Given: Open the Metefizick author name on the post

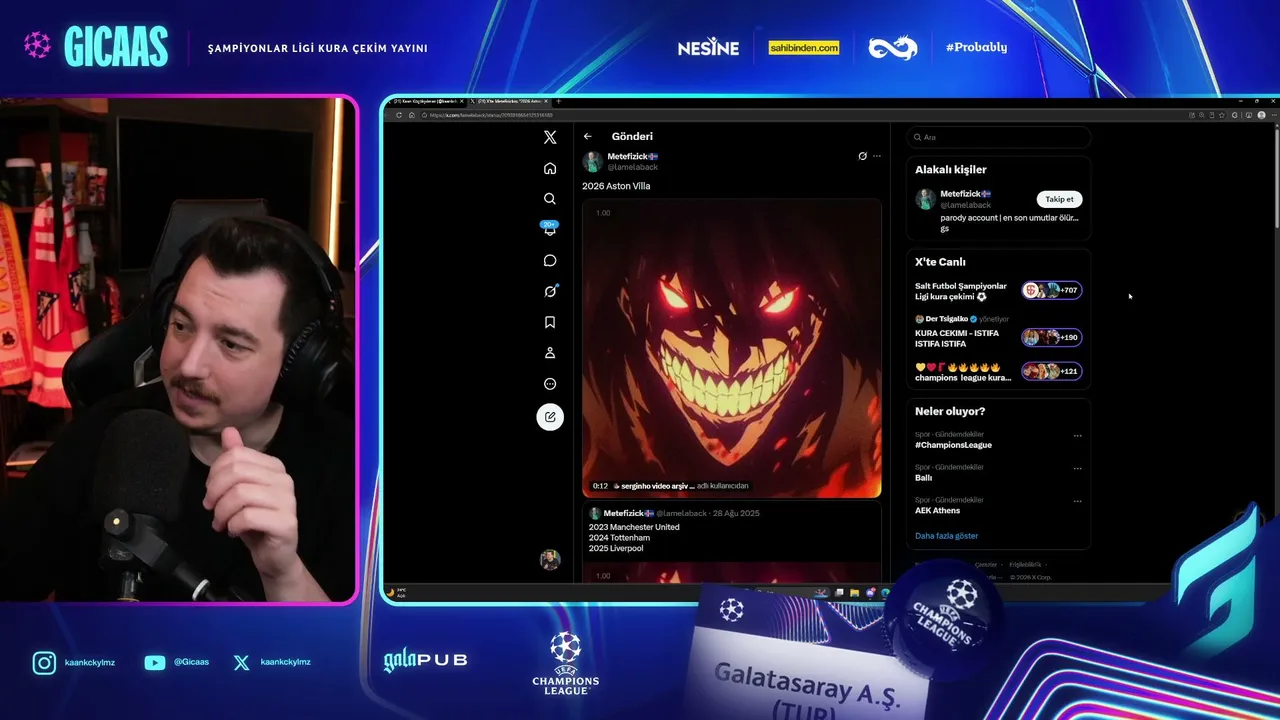Looking at the screenshot, I should coord(632,156).
